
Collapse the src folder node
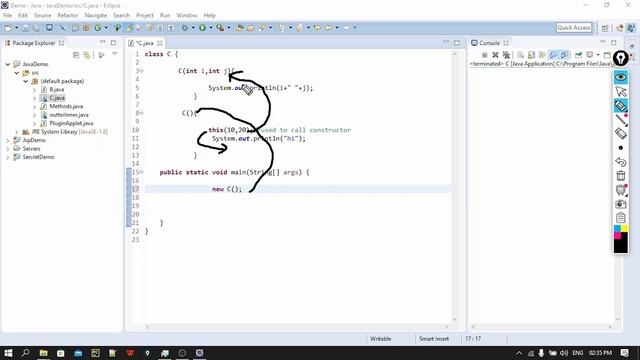pyautogui.click(x=17, y=73)
